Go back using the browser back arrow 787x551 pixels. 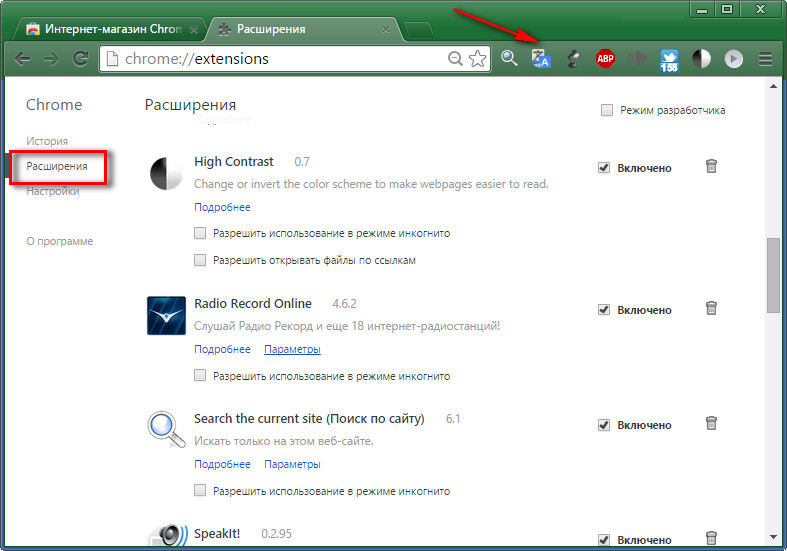pos(22,59)
